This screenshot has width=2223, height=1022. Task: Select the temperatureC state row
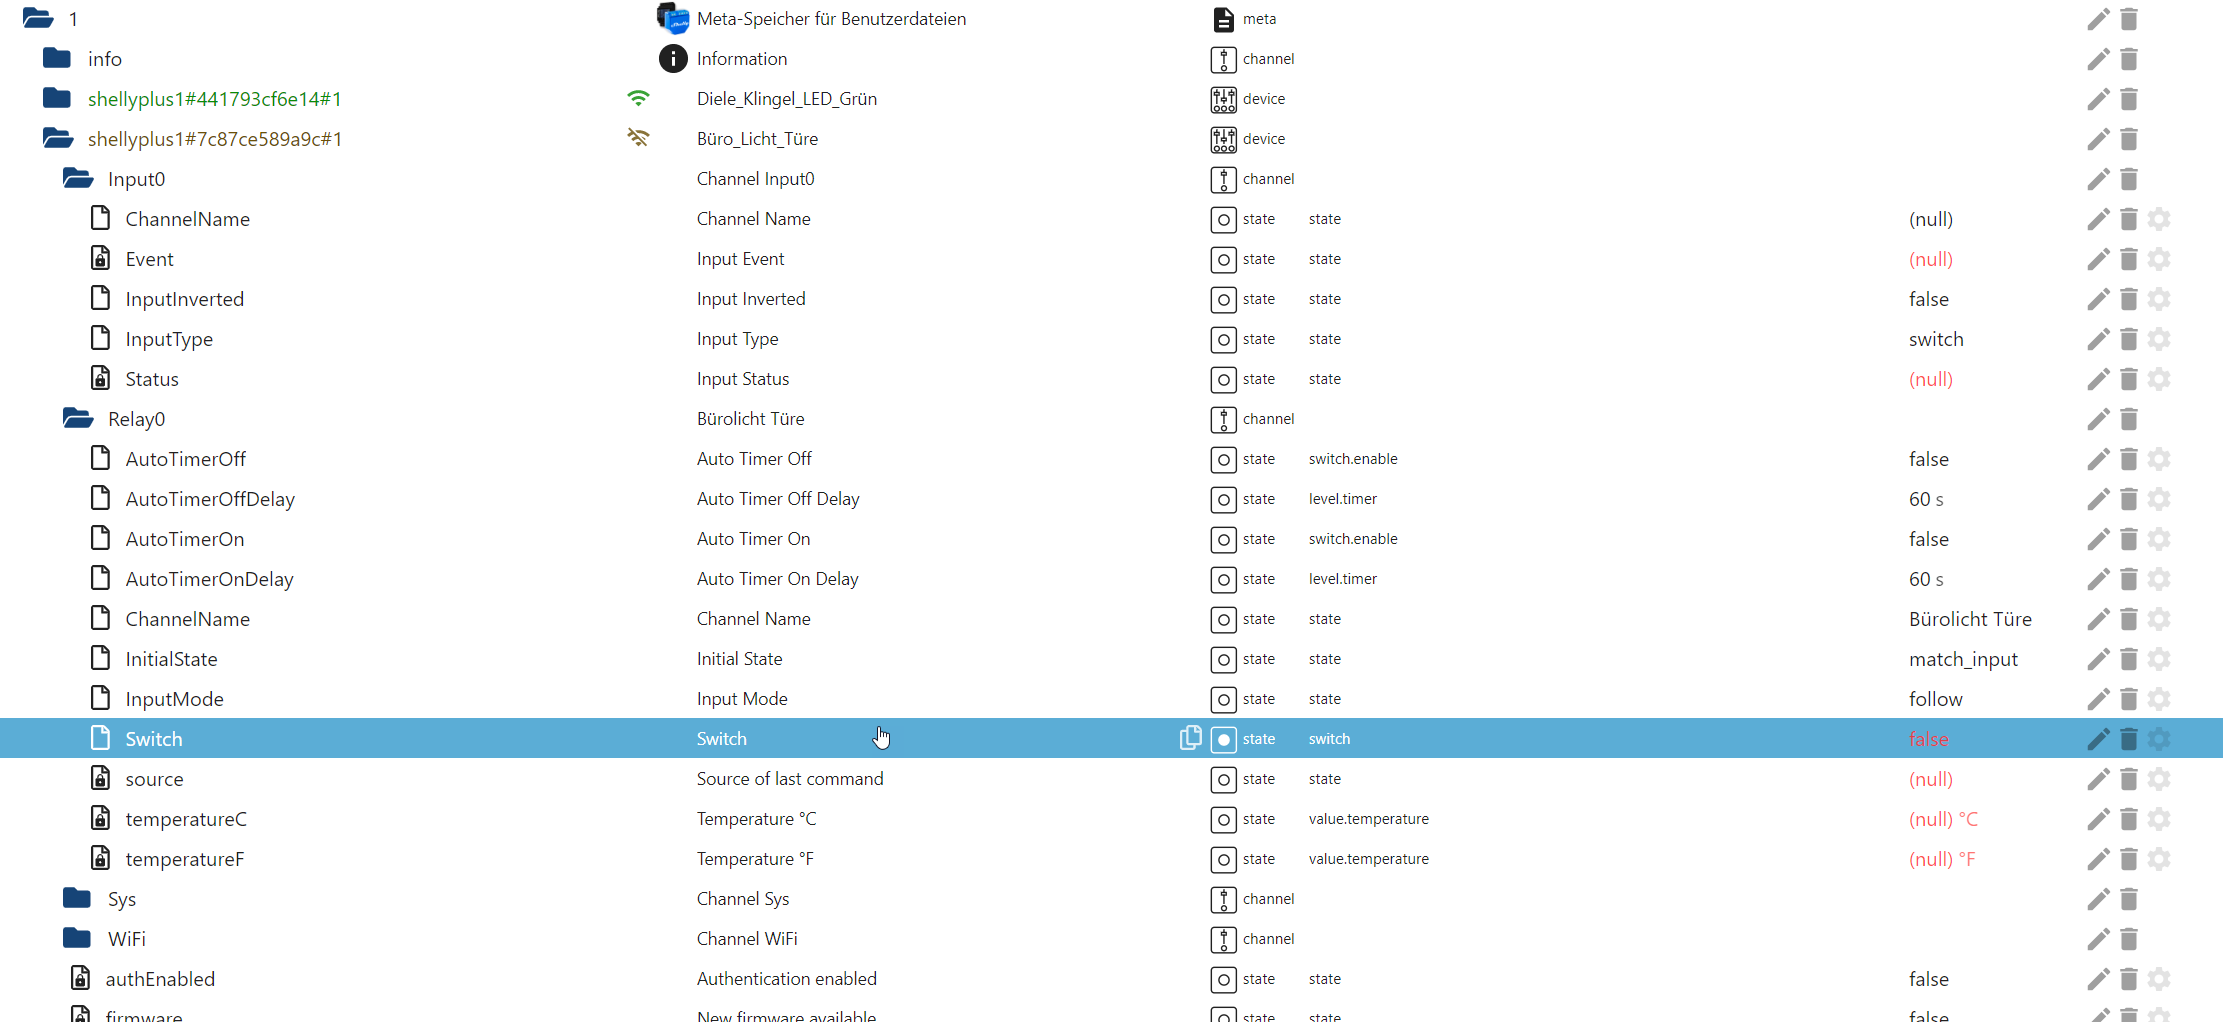pyautogui.click(x=185, y=819)
